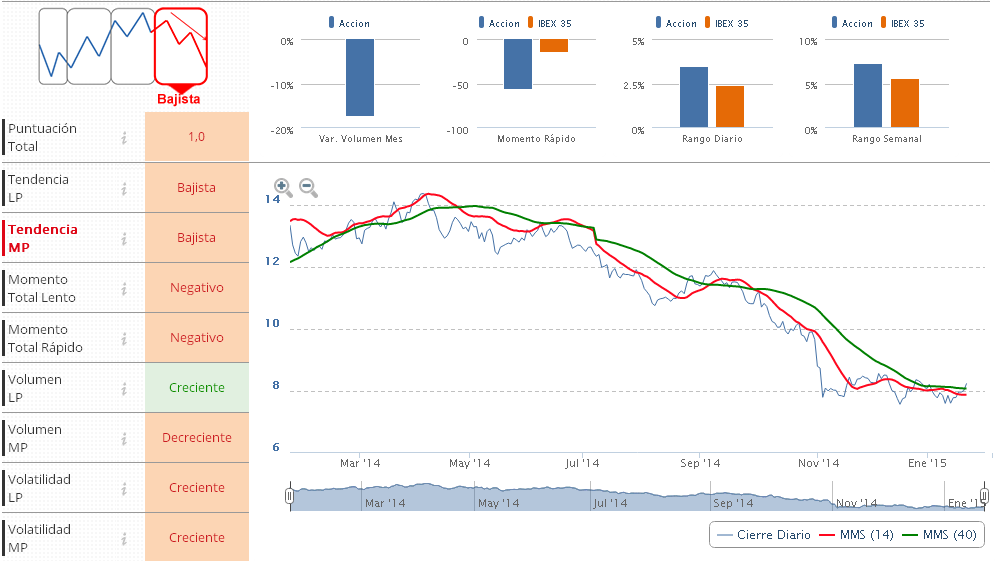Select the Volatilidad MP row
This screenshot has width=999, height=561.
[126, 537]
